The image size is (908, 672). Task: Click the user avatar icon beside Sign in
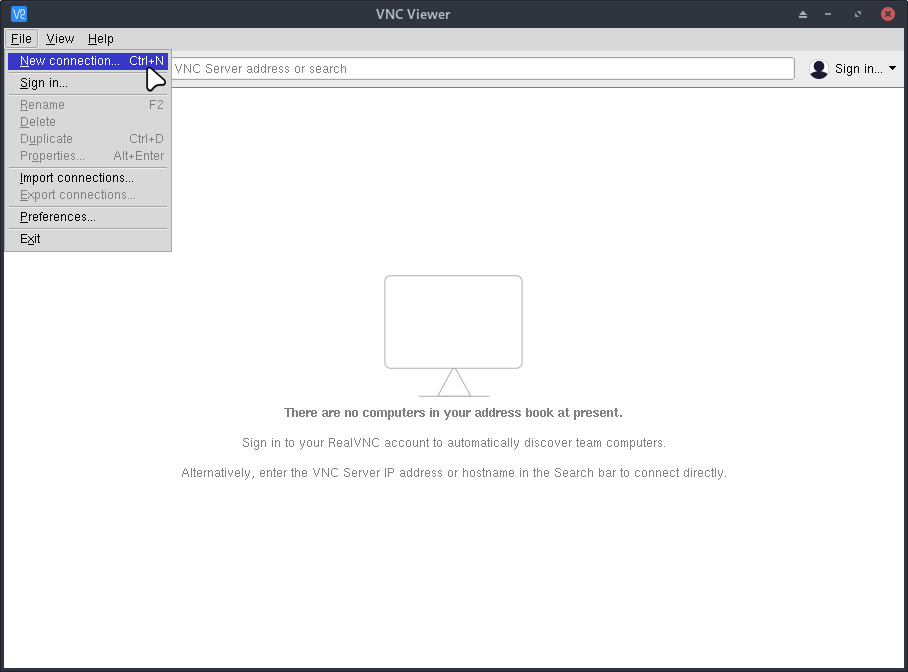[819, 69]
